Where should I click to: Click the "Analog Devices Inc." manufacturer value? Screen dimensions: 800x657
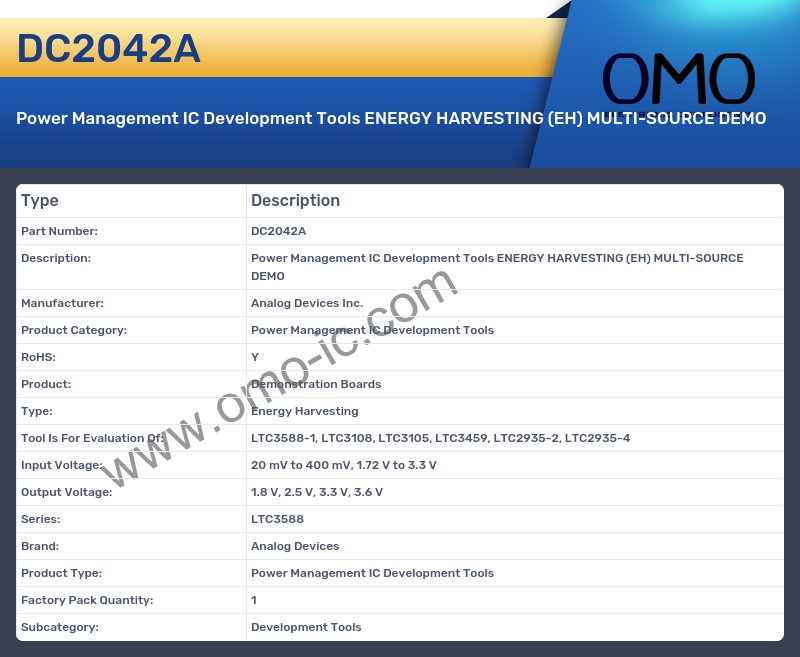[x=307, y=303]
